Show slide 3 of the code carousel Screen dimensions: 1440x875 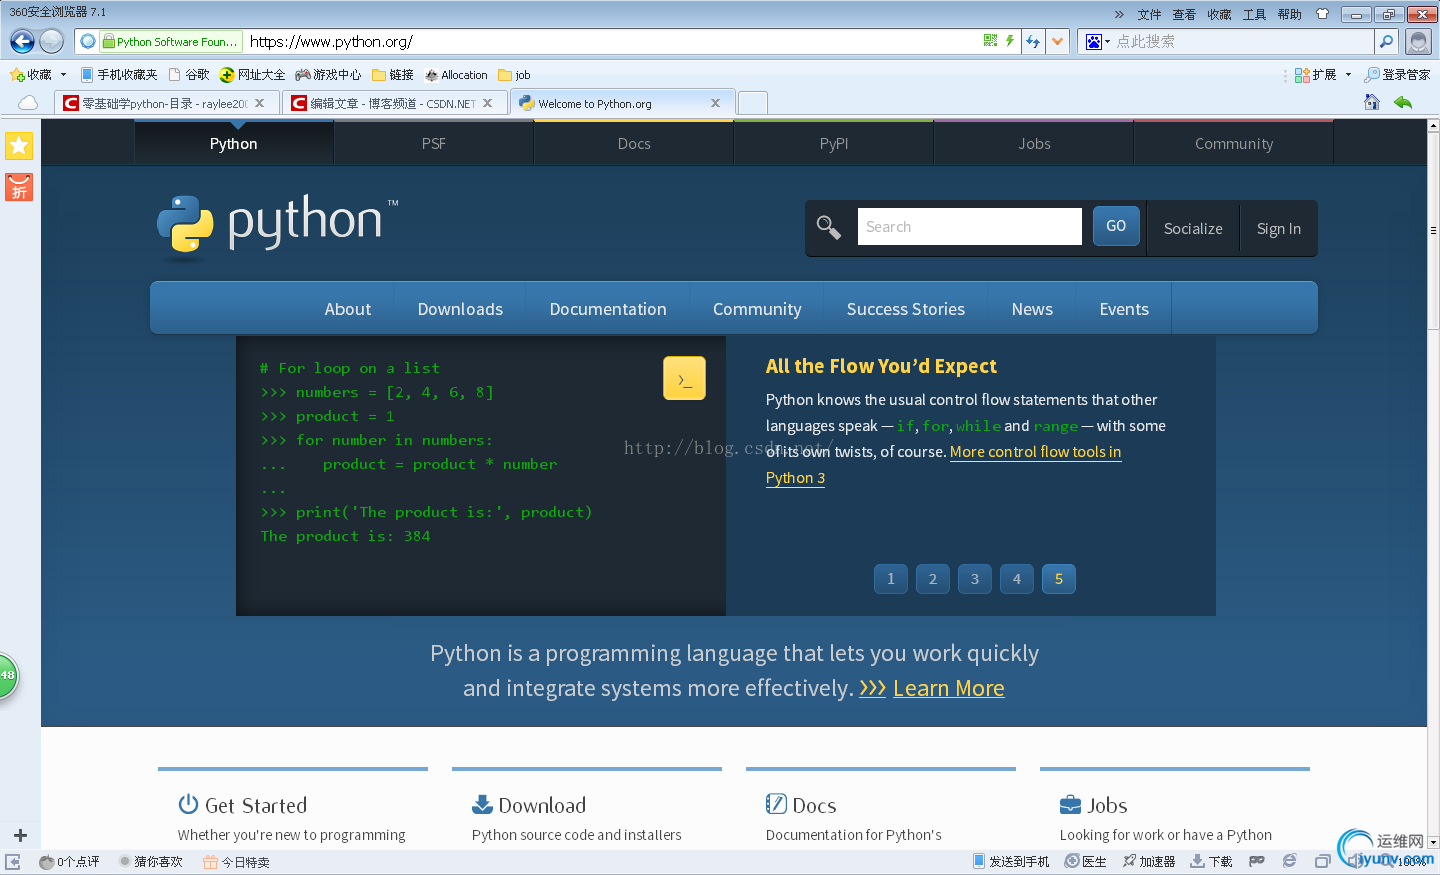975,579
